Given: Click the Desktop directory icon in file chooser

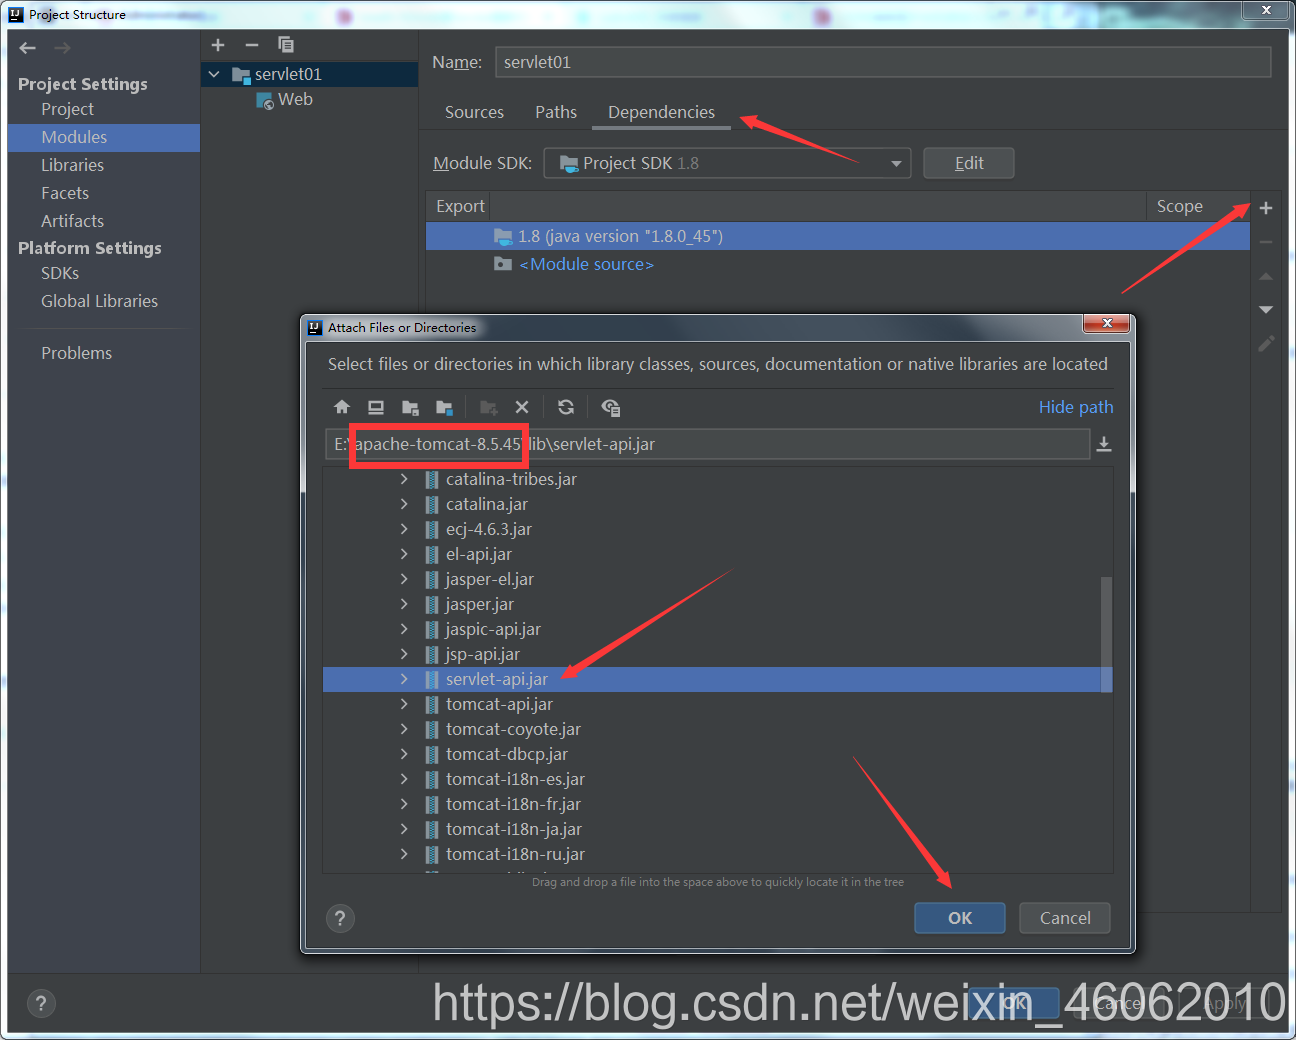Looking at the screenshot, I should [376, 407].
